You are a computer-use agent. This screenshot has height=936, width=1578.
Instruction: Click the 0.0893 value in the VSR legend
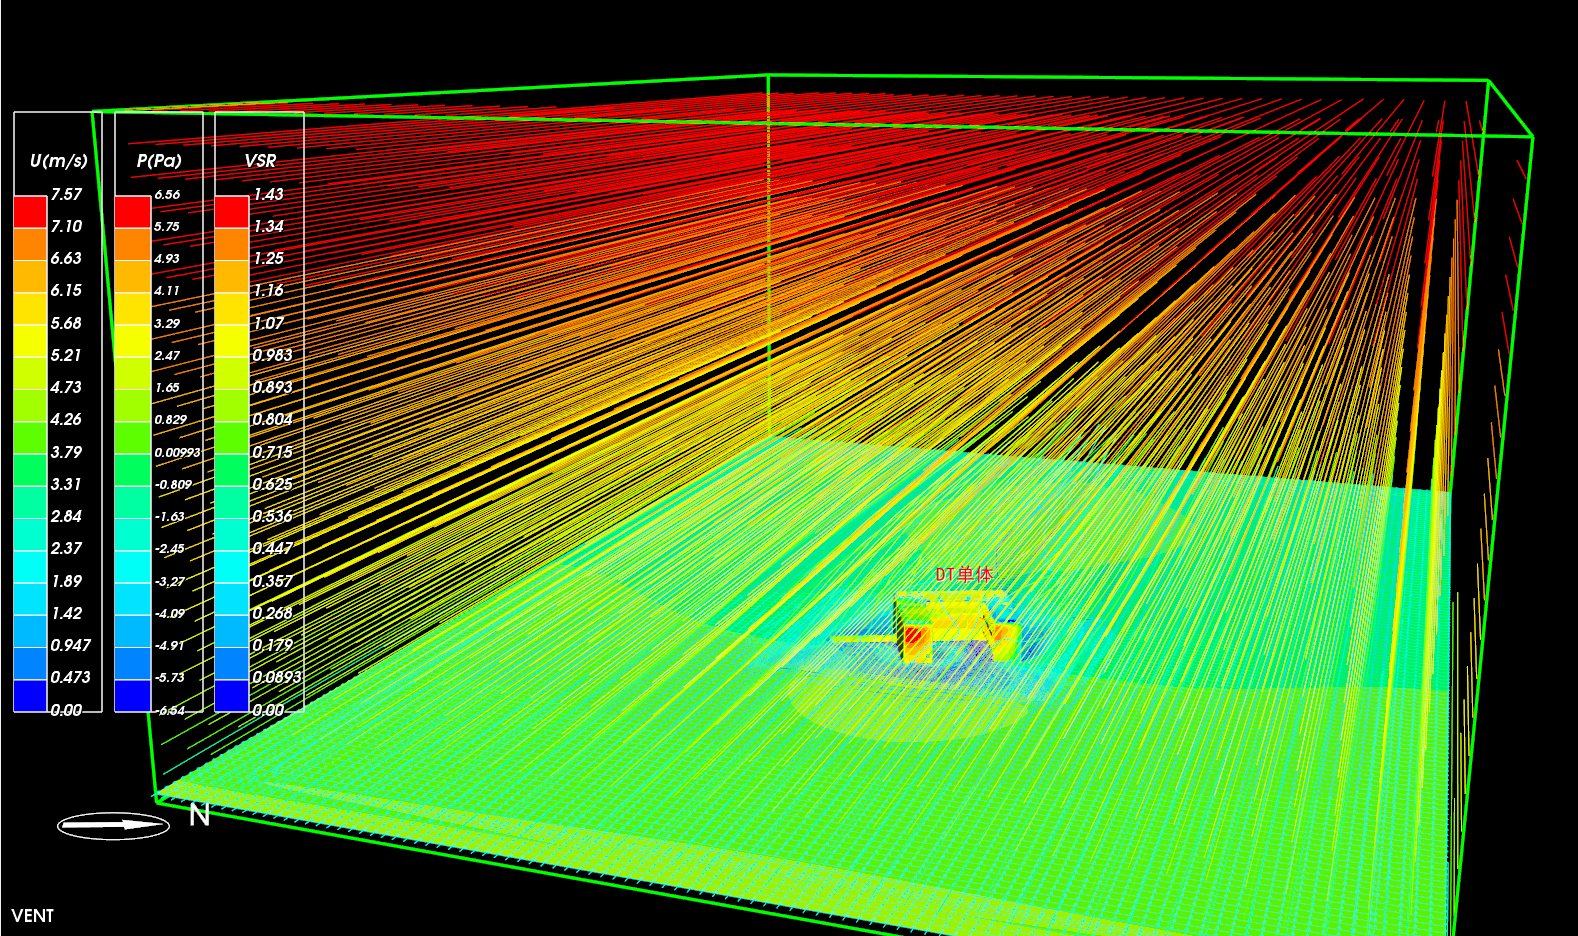point(276,677)
